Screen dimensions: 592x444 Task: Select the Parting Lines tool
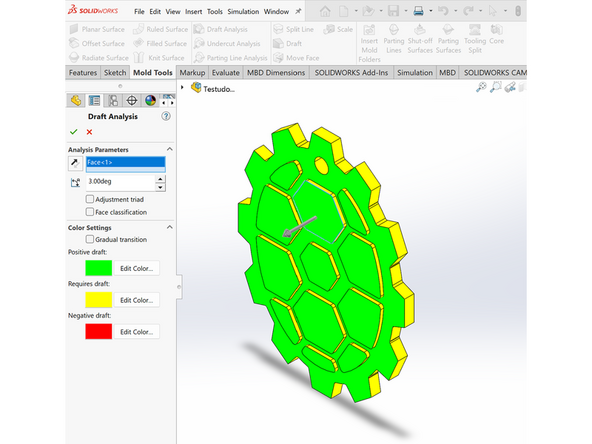click(394, 39)
